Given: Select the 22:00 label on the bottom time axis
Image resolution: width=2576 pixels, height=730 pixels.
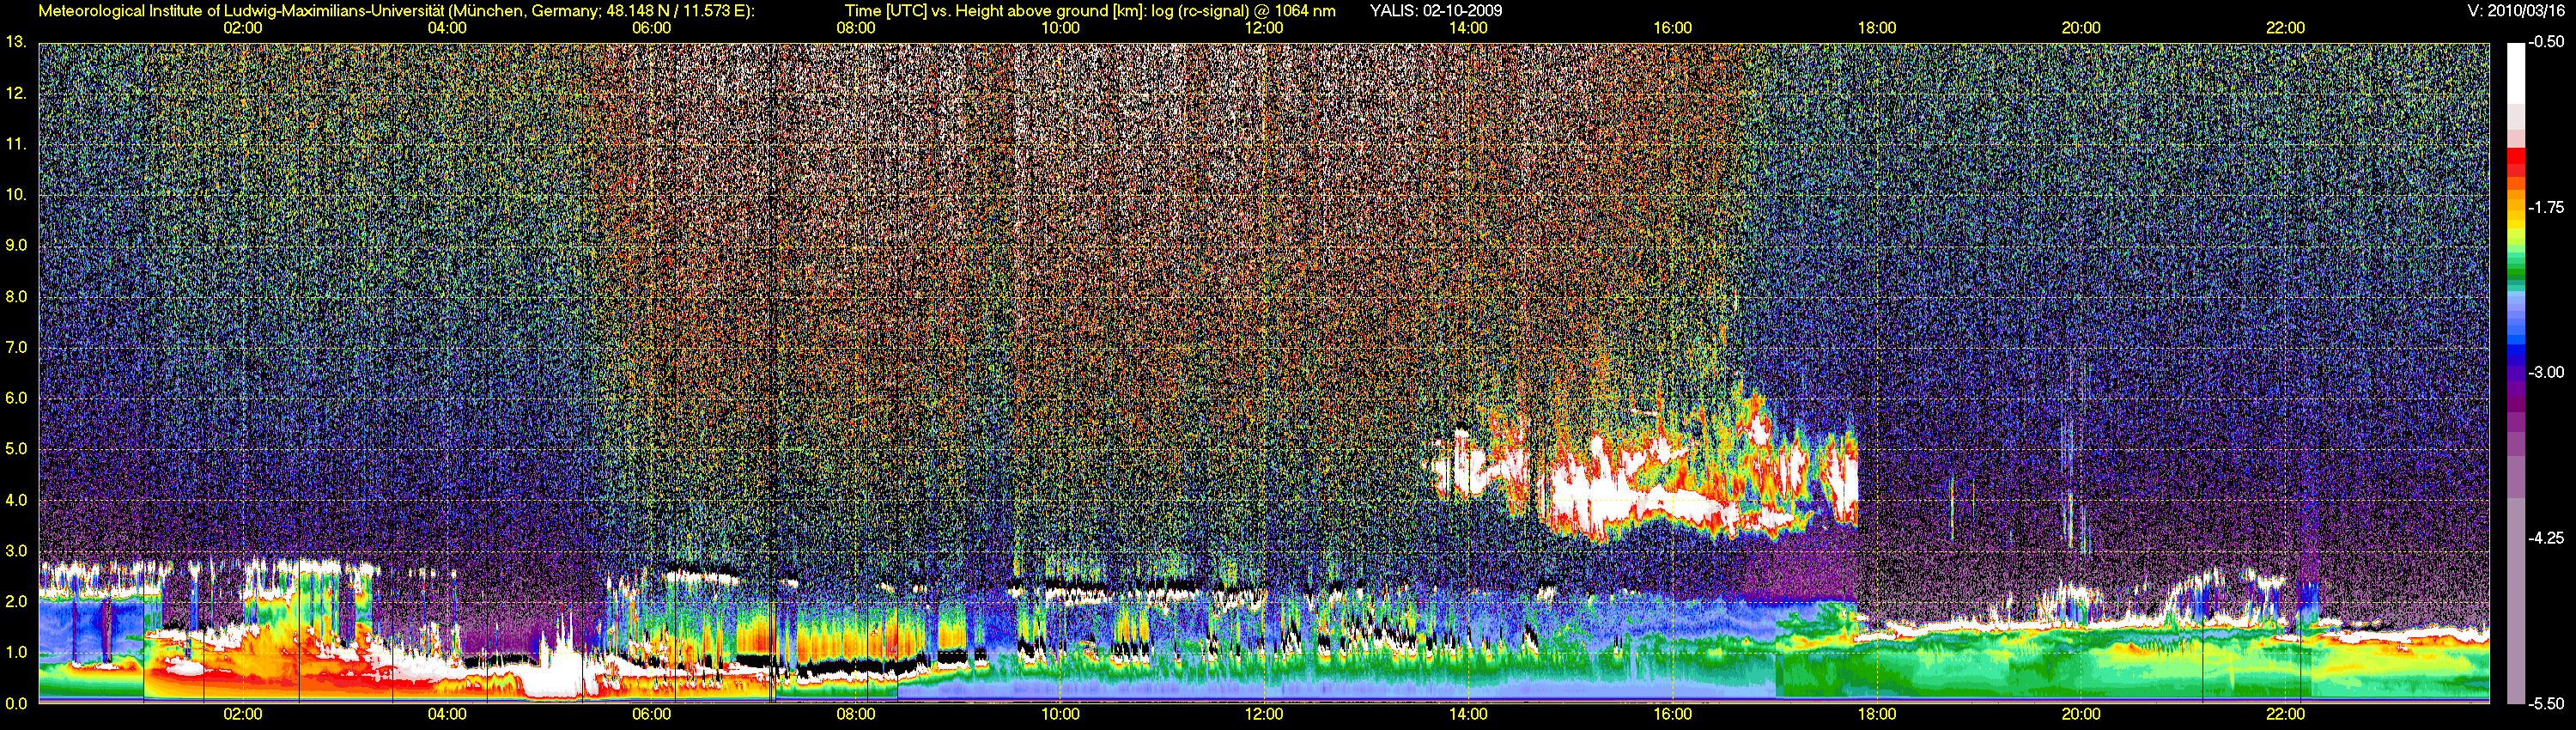Looking at the screenshot, I should (2285, 714).
